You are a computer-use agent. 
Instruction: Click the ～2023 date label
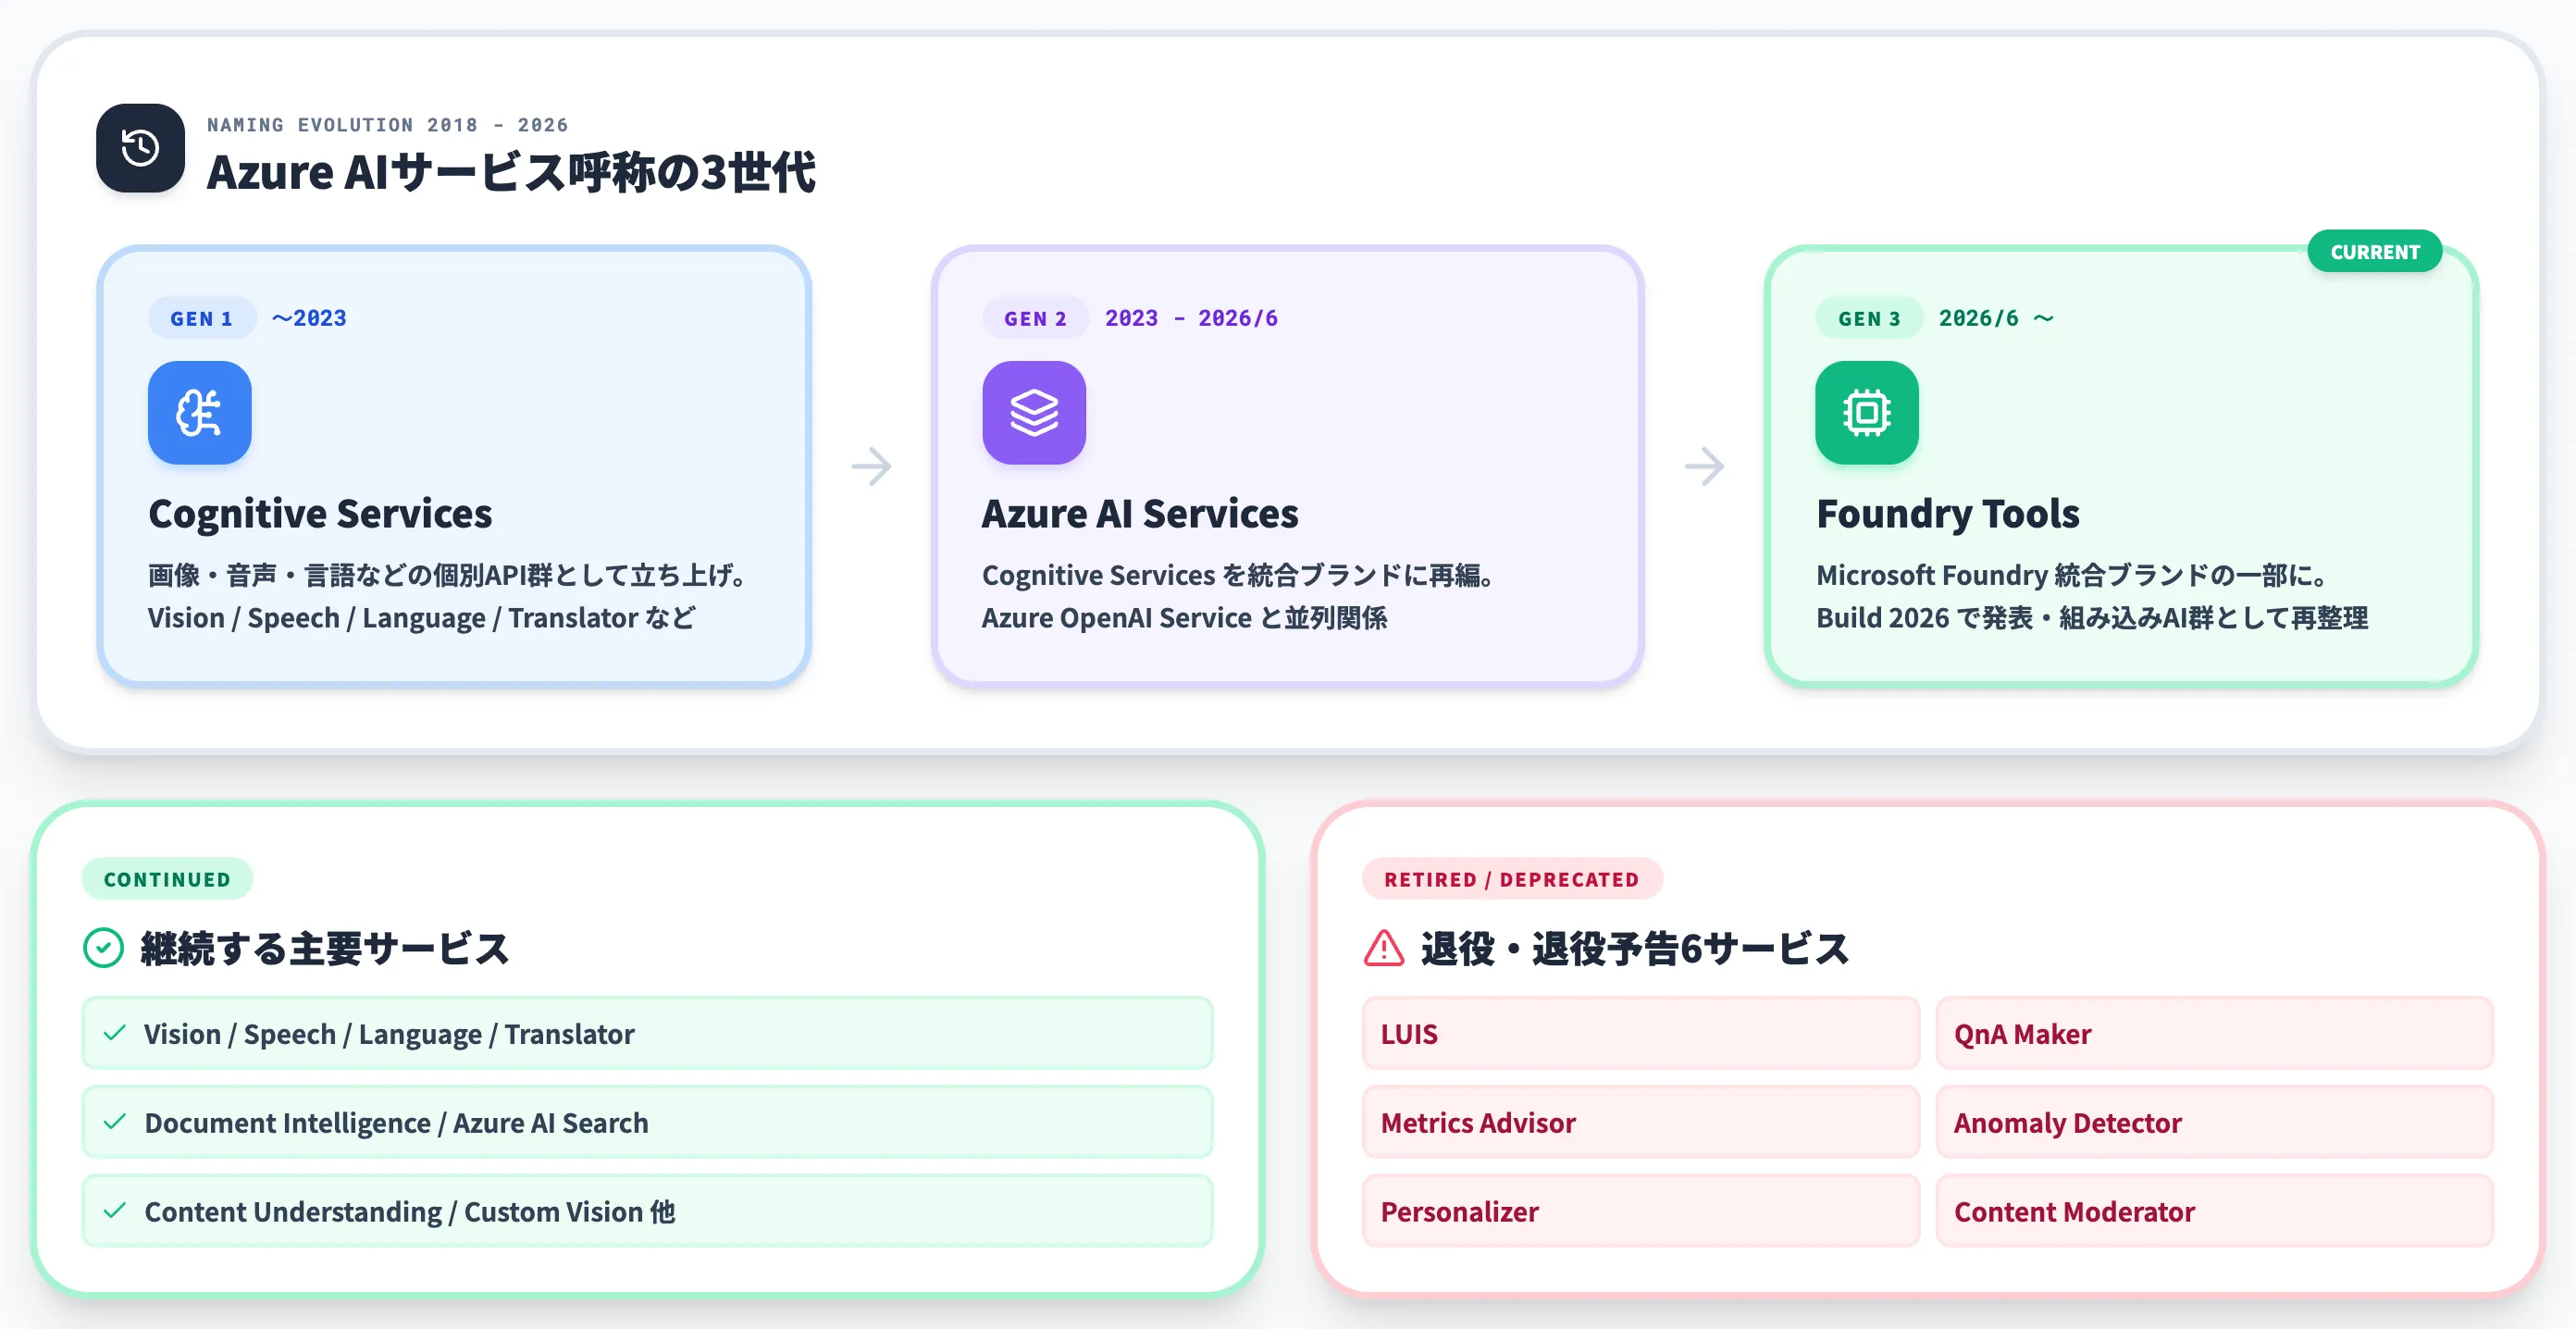coord(309,318)
